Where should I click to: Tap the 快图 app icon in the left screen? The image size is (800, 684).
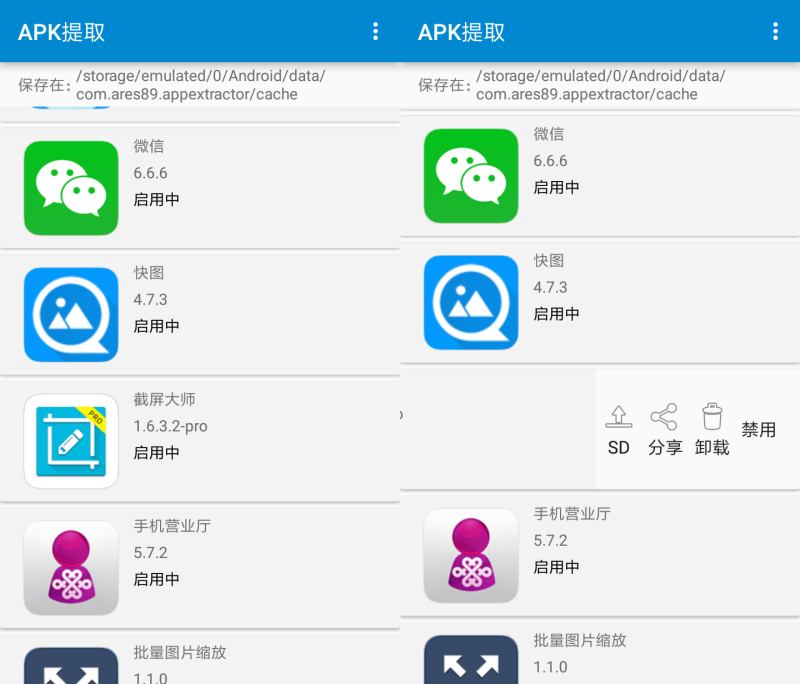(x=71, y=315)
